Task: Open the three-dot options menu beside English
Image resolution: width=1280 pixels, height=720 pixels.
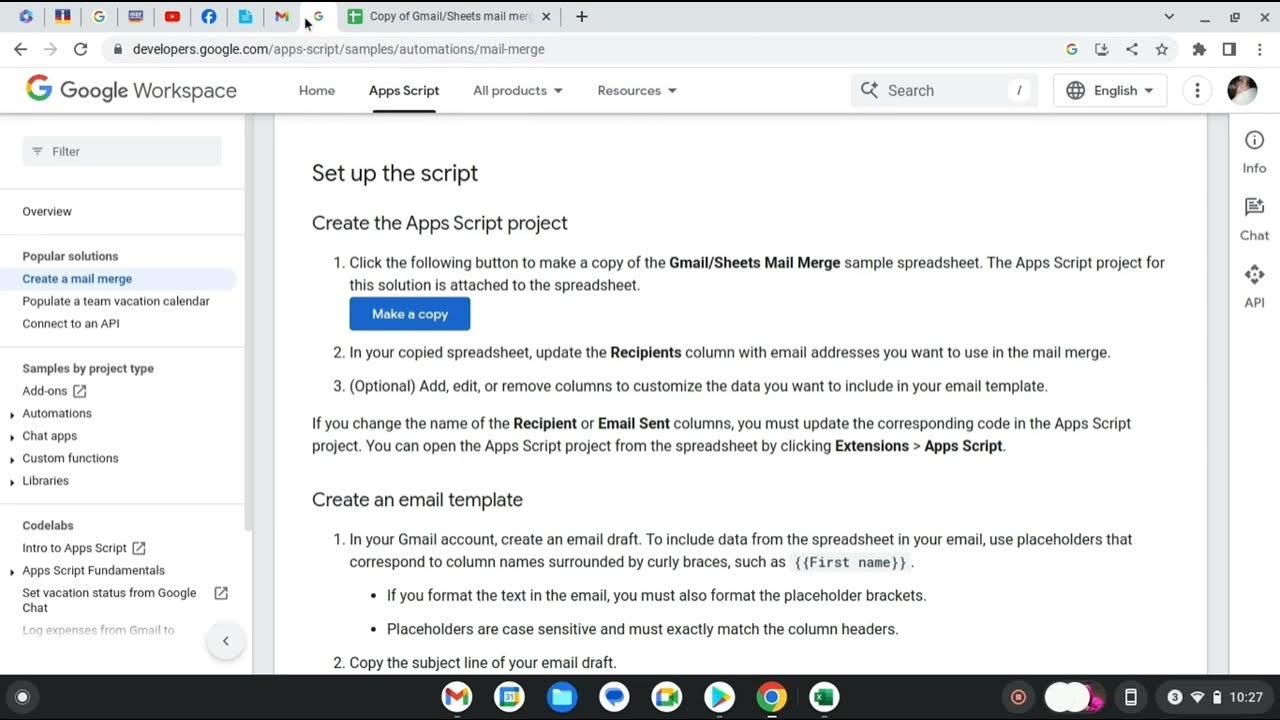Action: pos(1197,90)
